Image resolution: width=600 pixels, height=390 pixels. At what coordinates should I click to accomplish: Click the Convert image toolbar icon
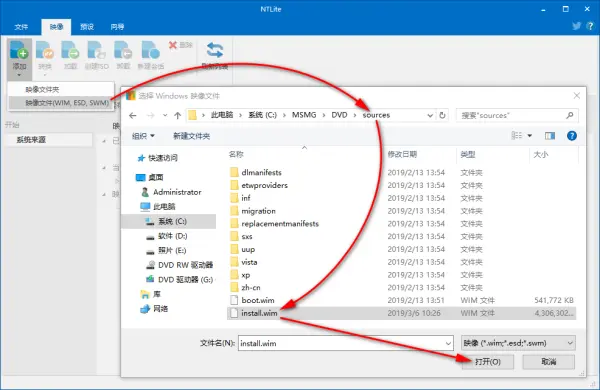tap(44, 51)
